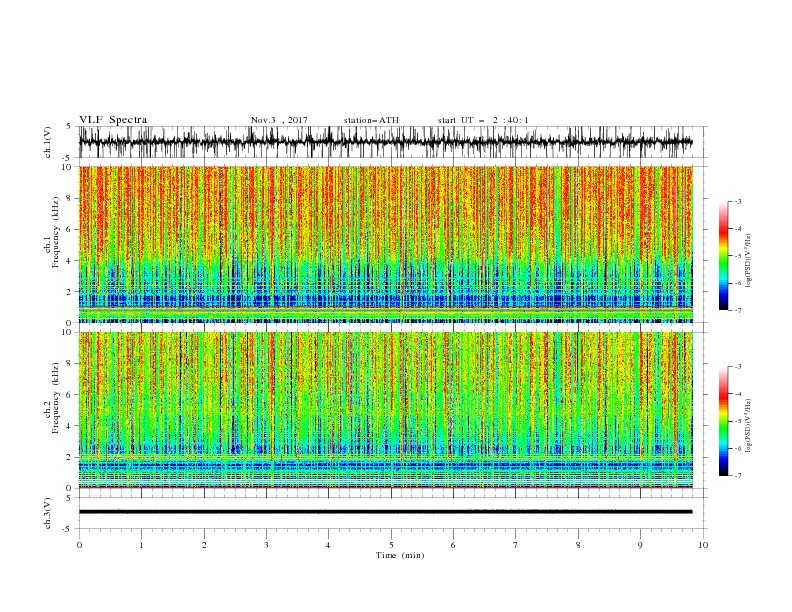Click the 'VLF Spectra' title text
This screenshot has width=792, height=612.
(113, 120)
